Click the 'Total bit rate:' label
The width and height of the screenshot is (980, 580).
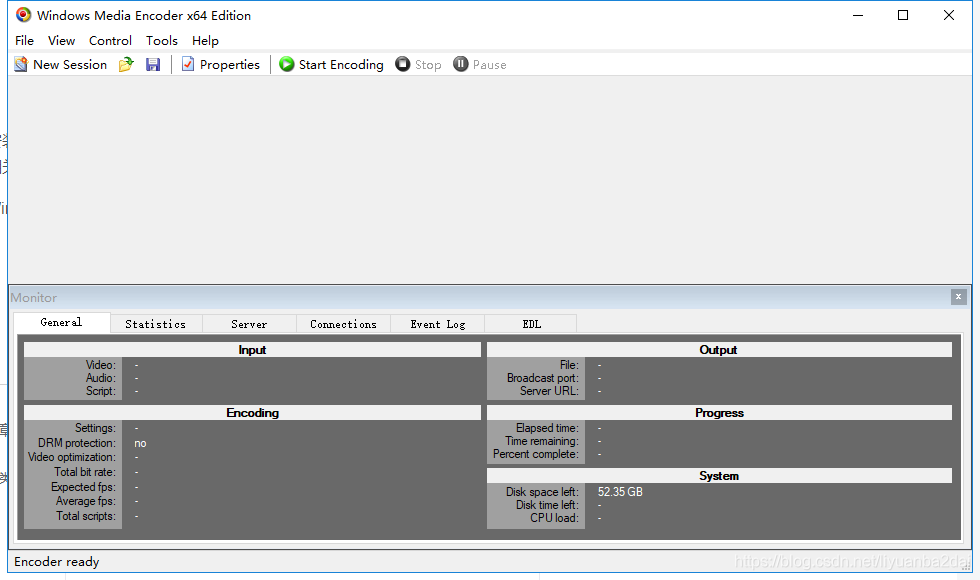(85, 472)
